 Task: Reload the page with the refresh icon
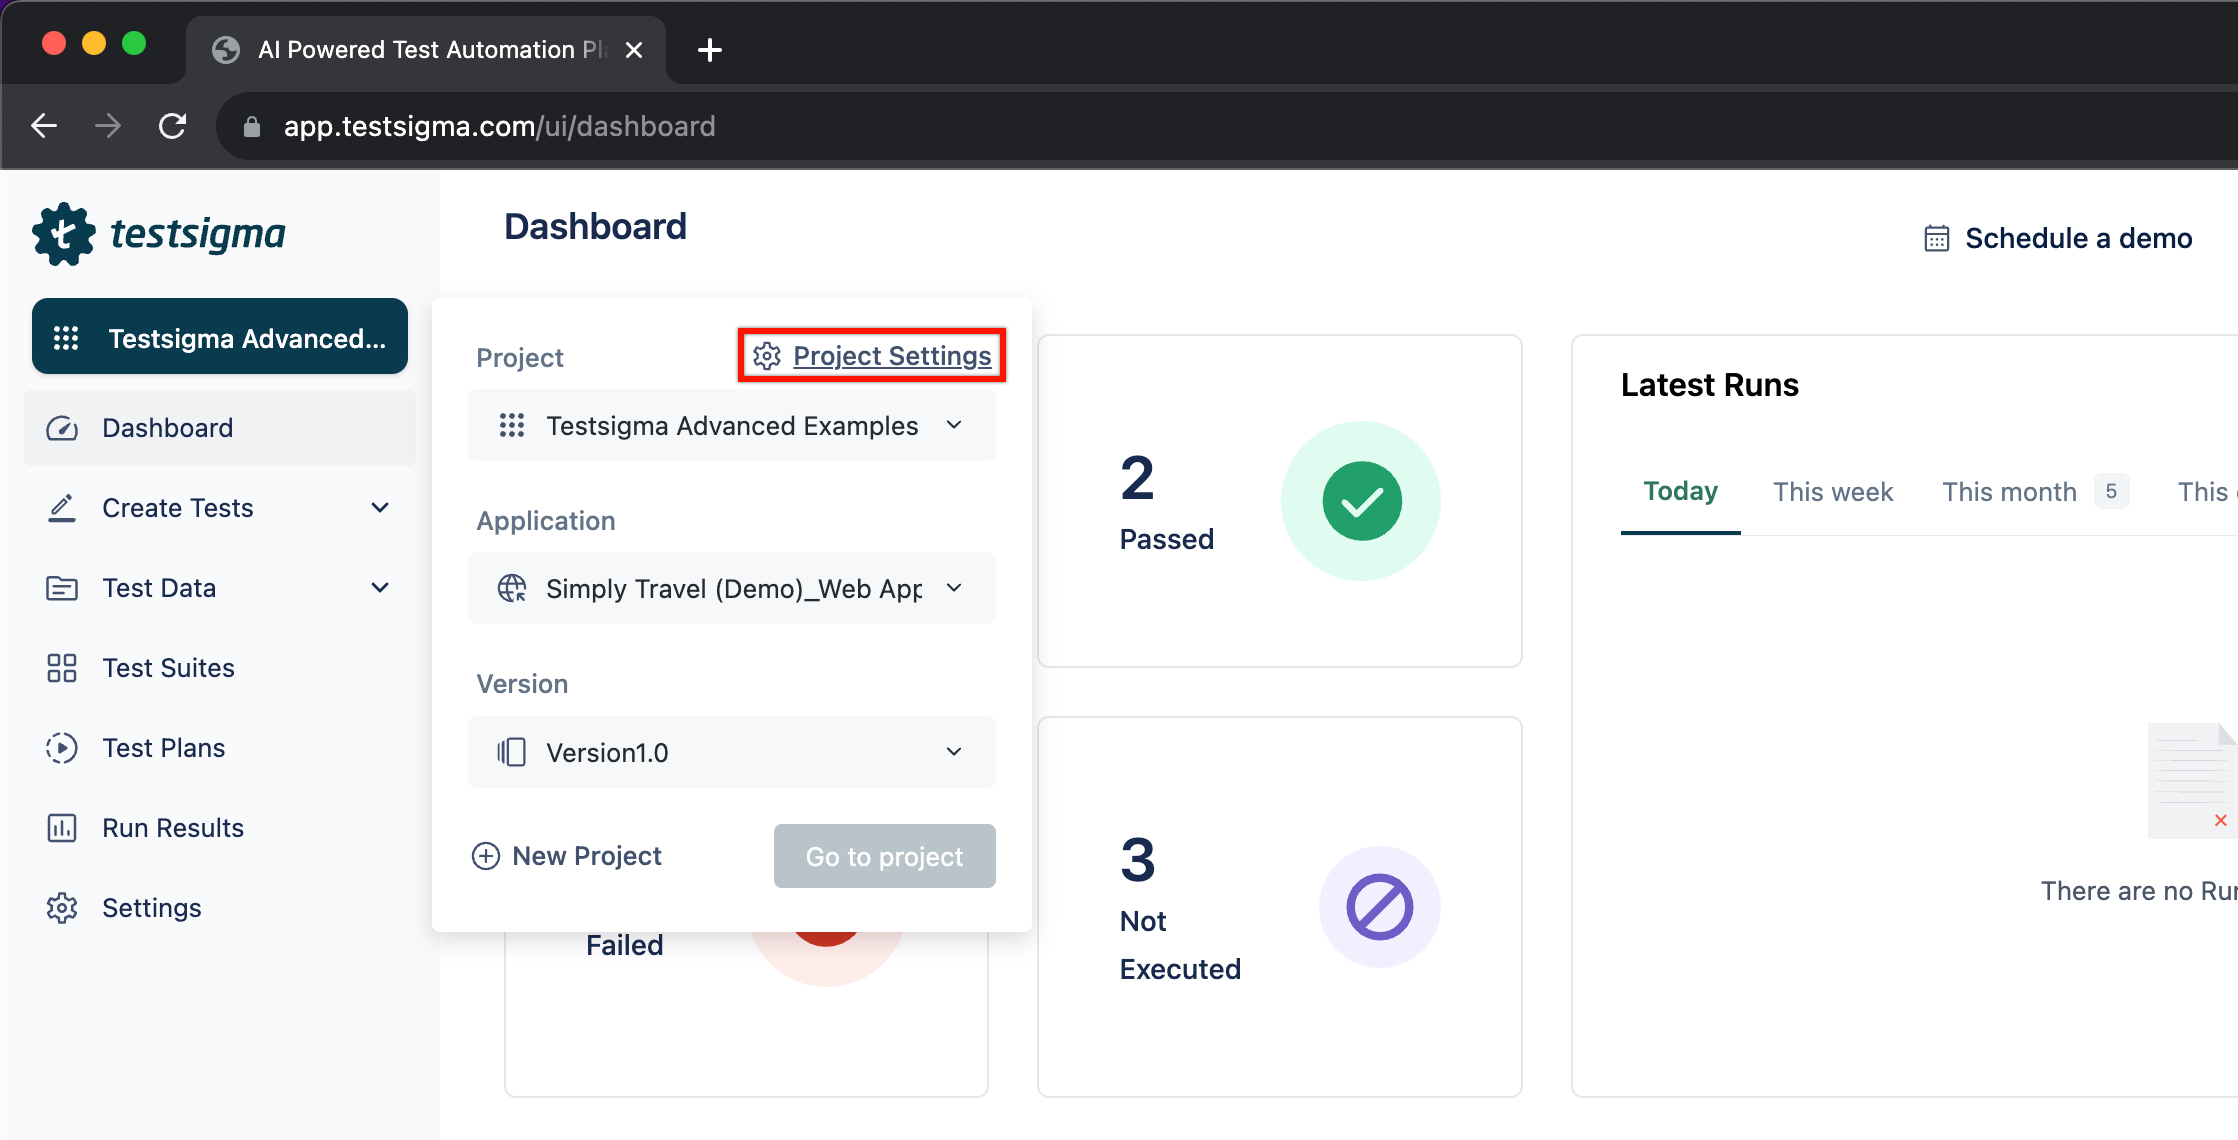coord(172,126)
